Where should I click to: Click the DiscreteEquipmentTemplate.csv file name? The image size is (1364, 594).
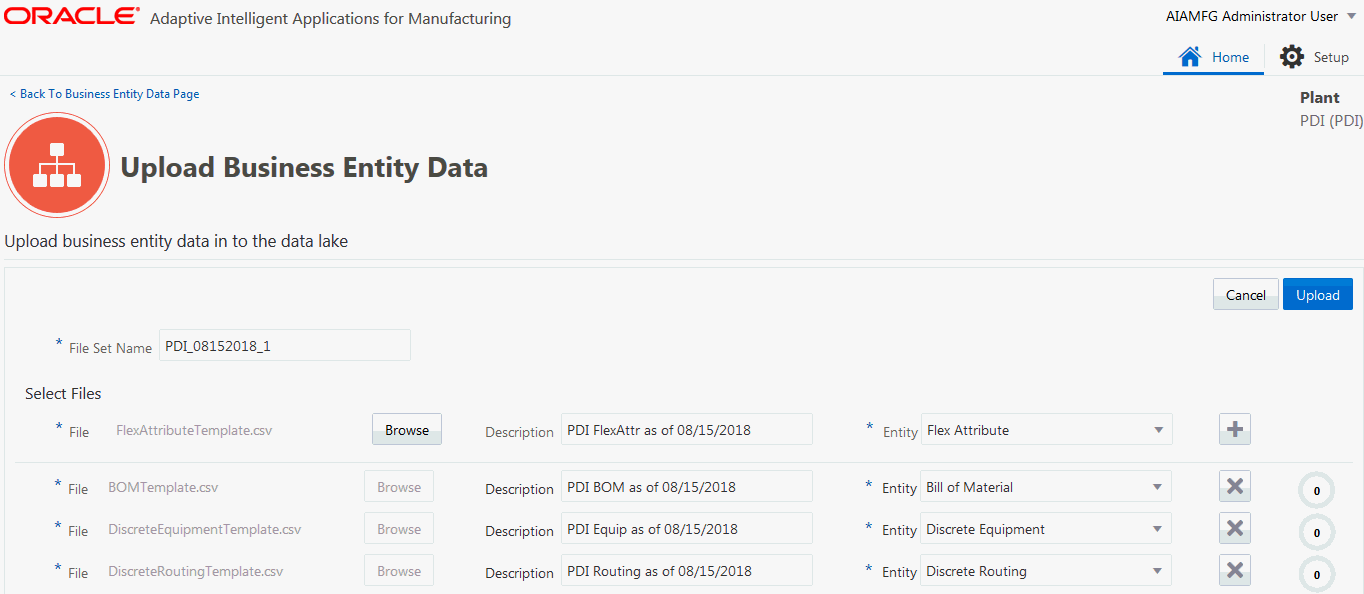click(x=205, y=529)
